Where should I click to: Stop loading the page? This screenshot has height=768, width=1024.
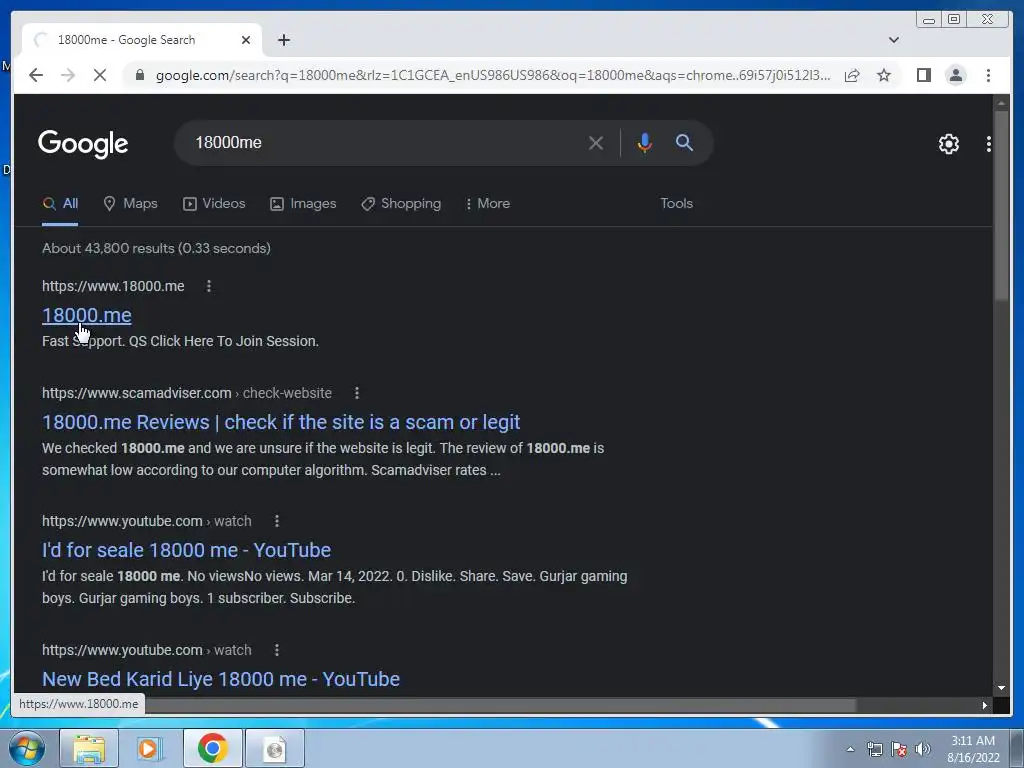point(99,75)
